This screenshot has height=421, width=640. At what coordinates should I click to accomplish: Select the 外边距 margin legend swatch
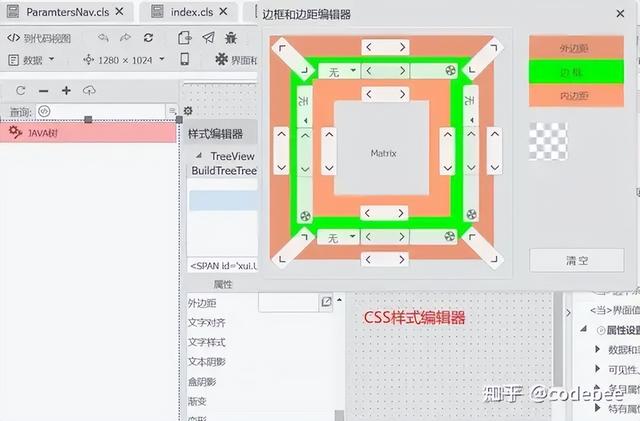point(576,48)
